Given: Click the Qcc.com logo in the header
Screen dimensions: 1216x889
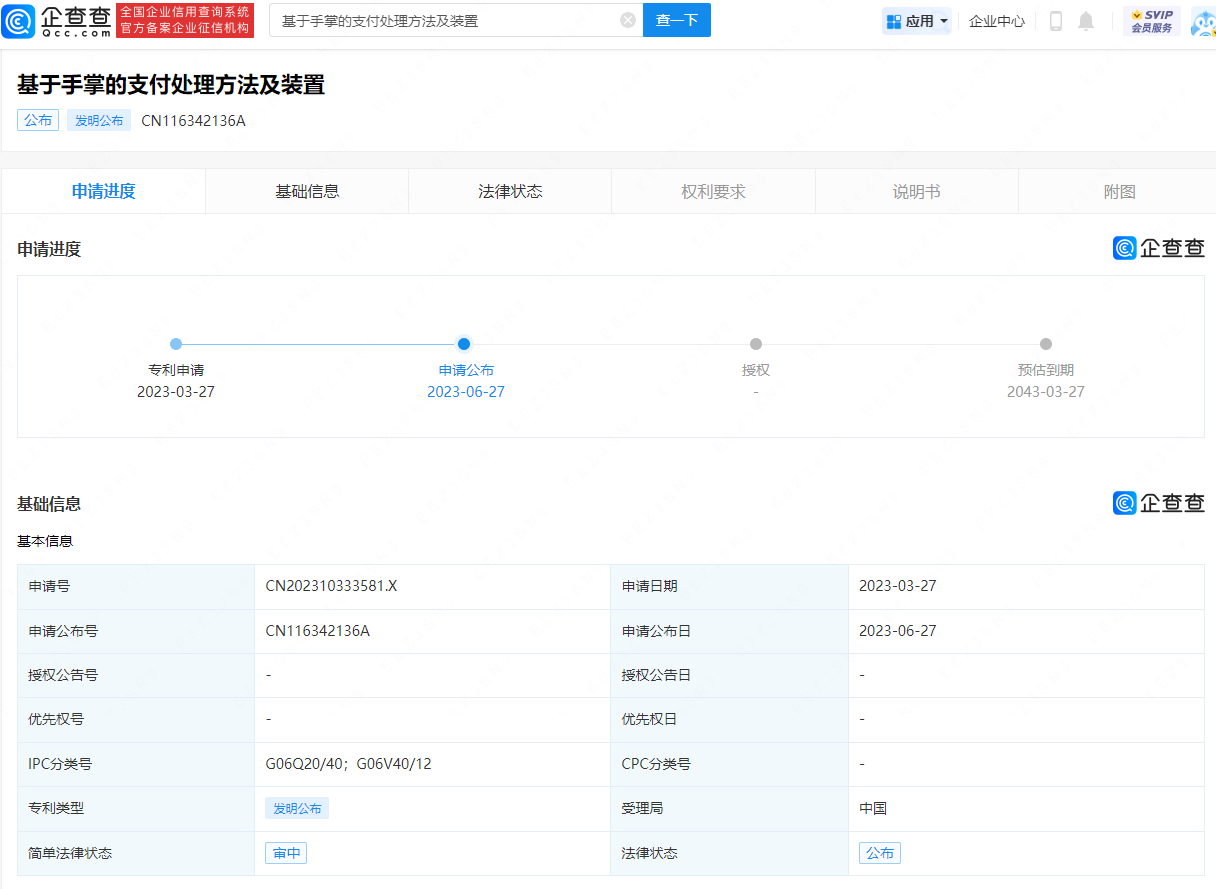Looking at the screenshot, I should pos(57,20).
